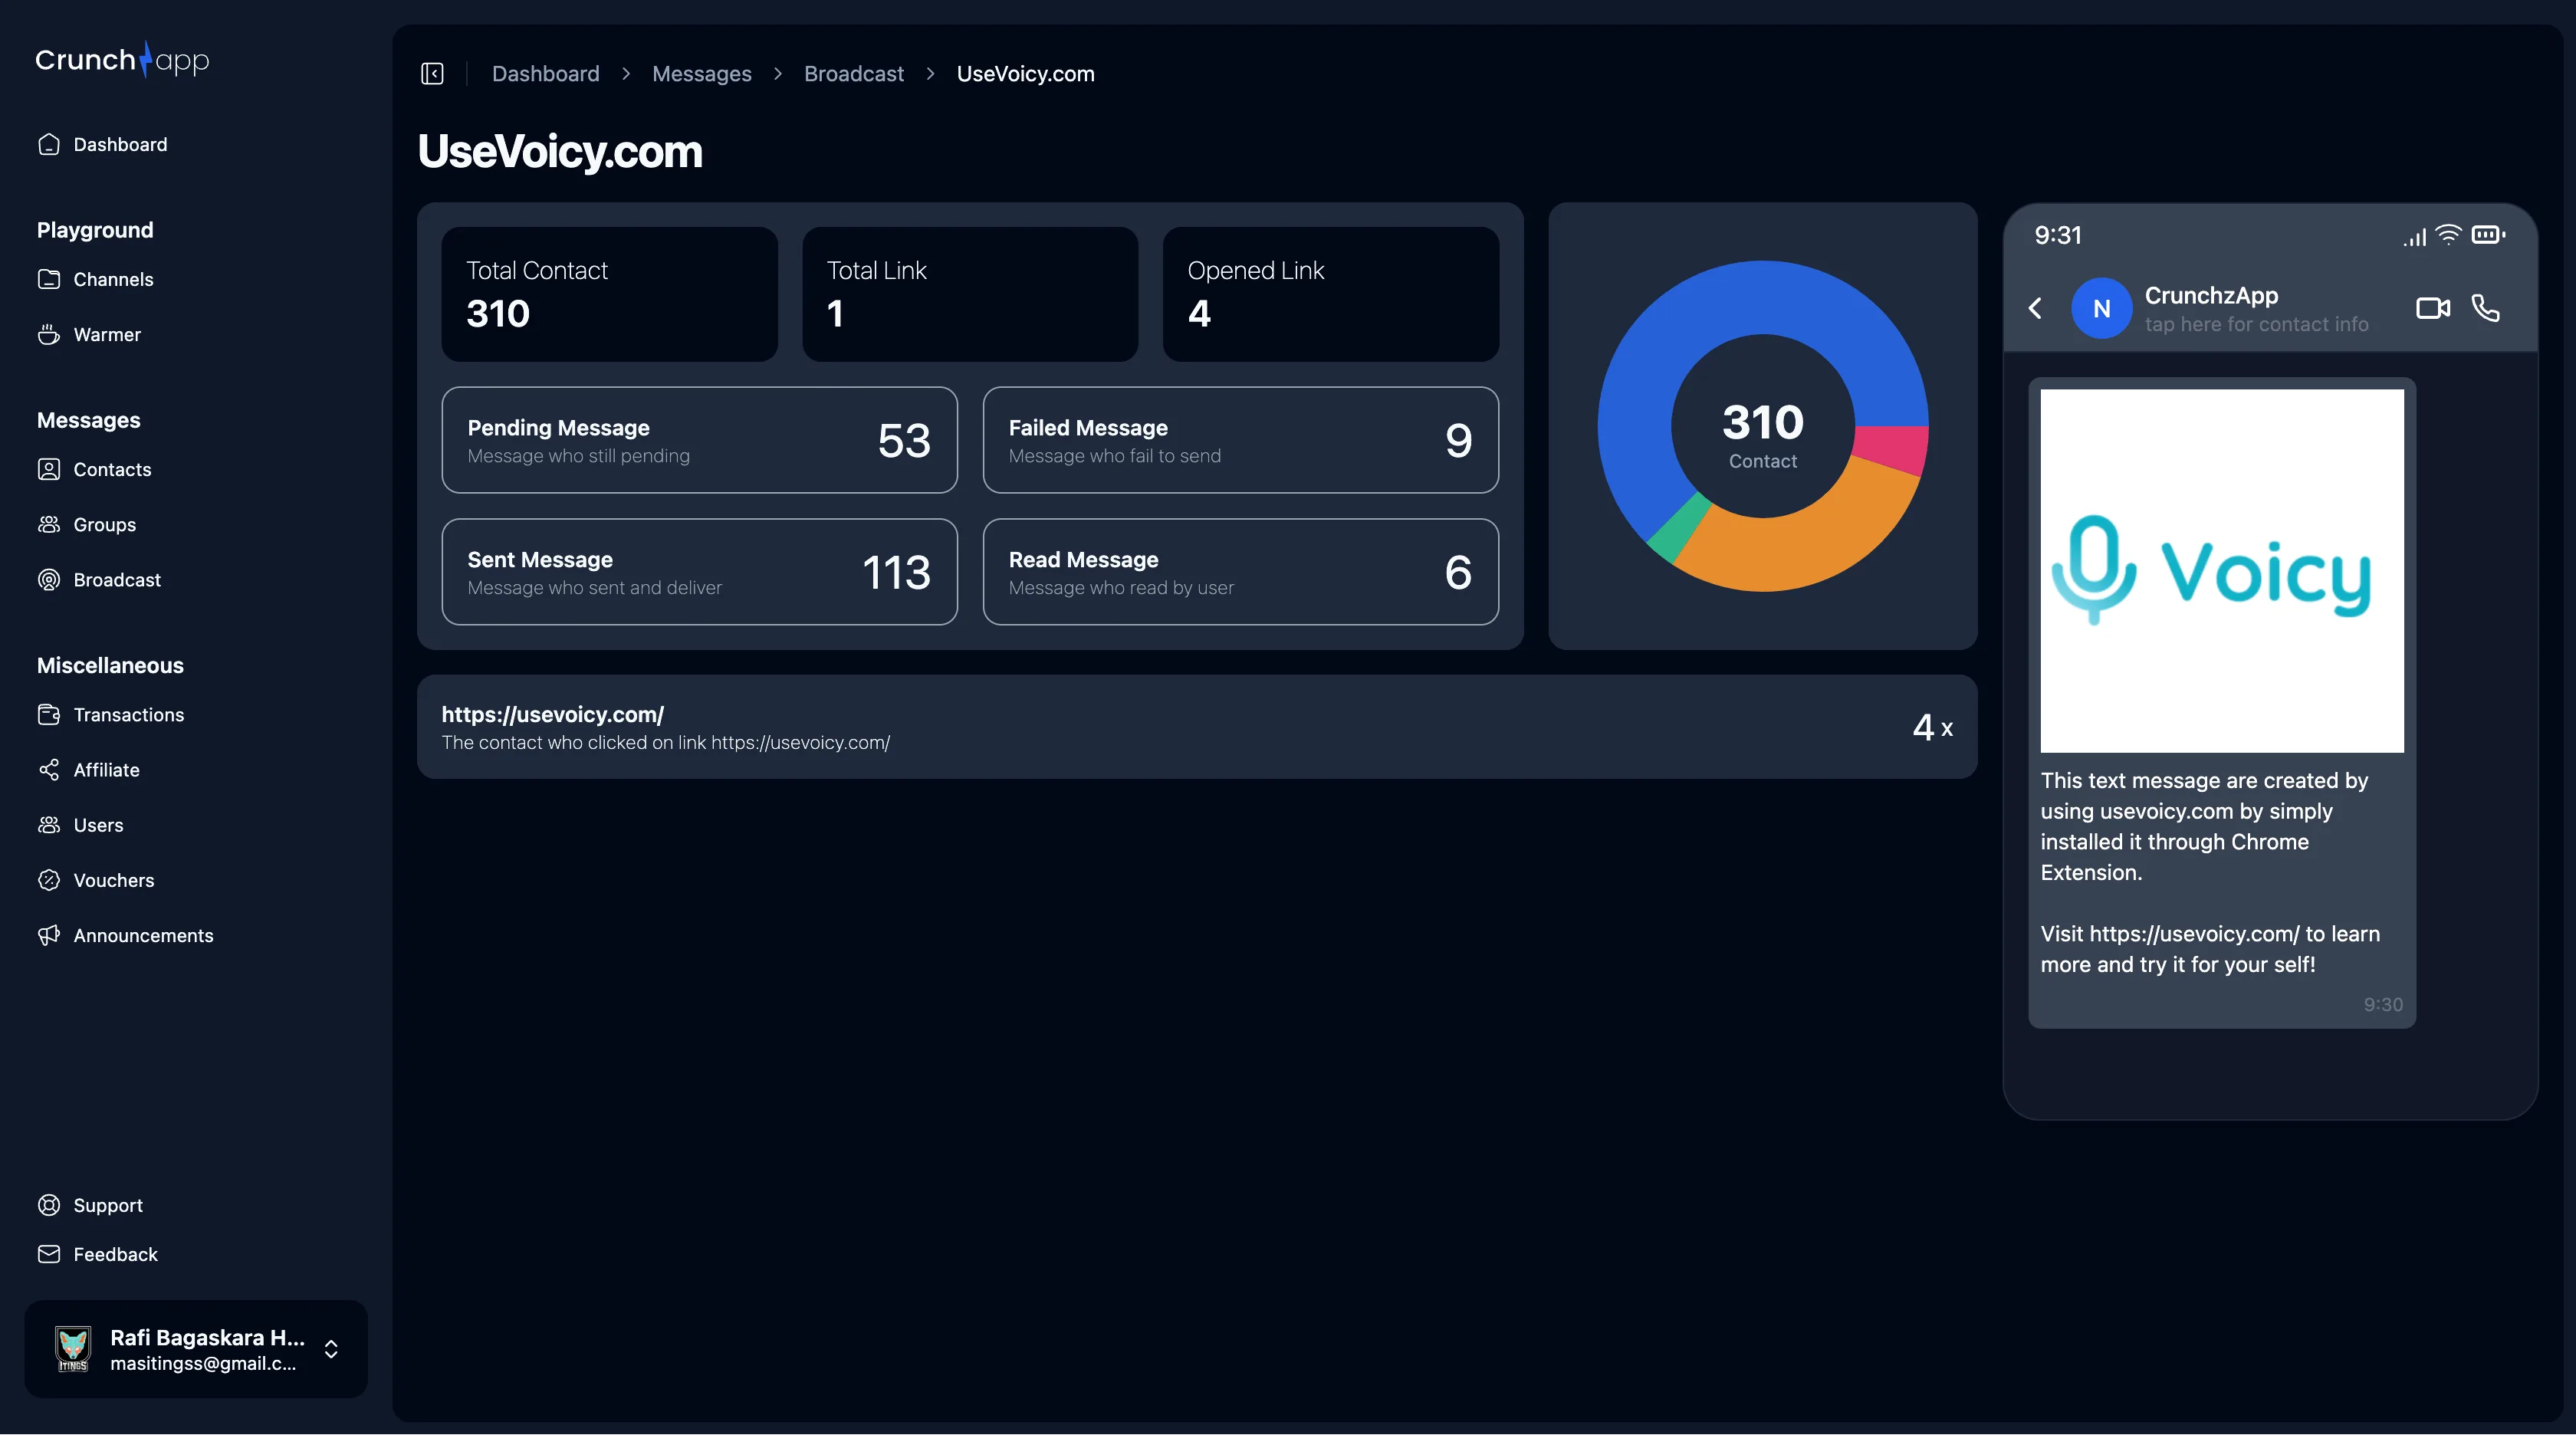Click the pink segment of donut chart
Viewport: 2576px width, 1435px height.
1892,448
